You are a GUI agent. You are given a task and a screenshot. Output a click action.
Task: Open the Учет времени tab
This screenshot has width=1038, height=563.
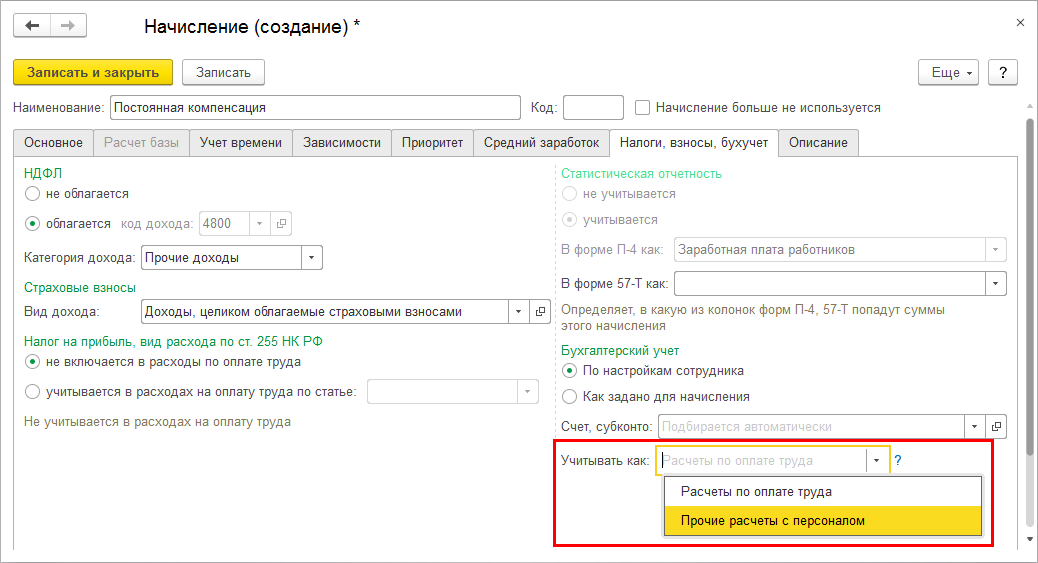tap(240, 143)
